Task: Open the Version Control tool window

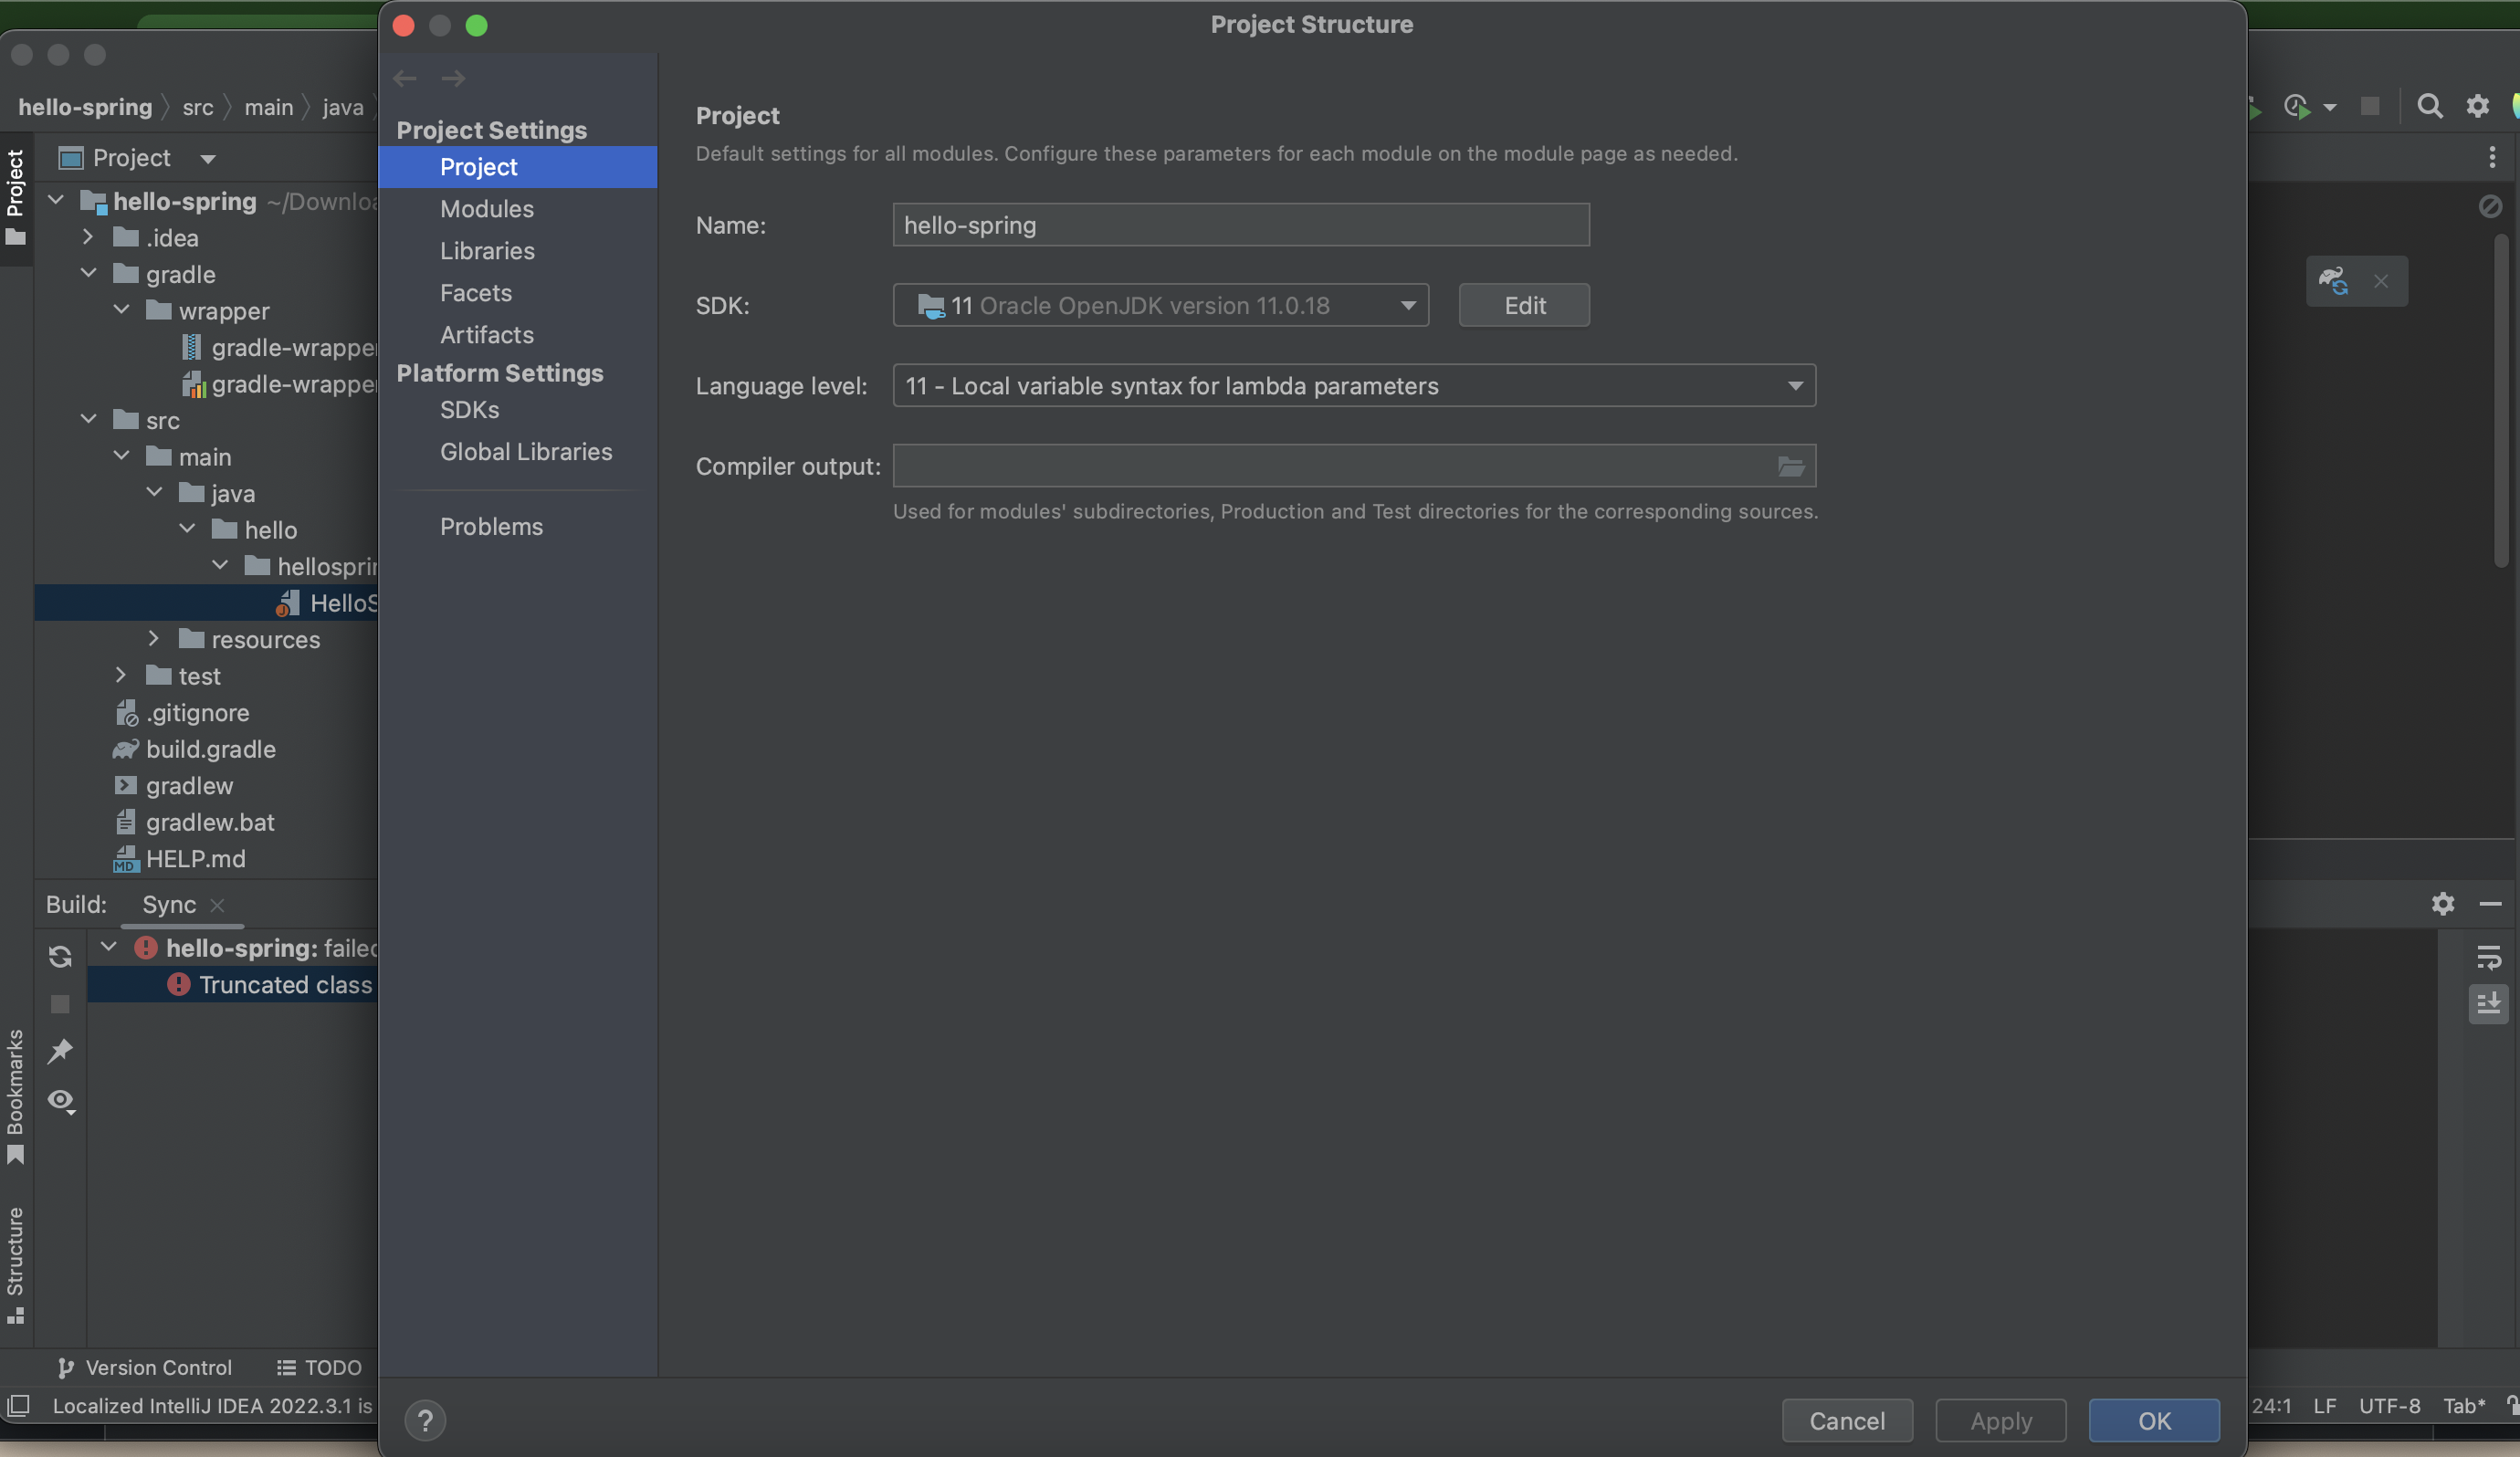Action: pyautogui.click(x=145, y=1367)
